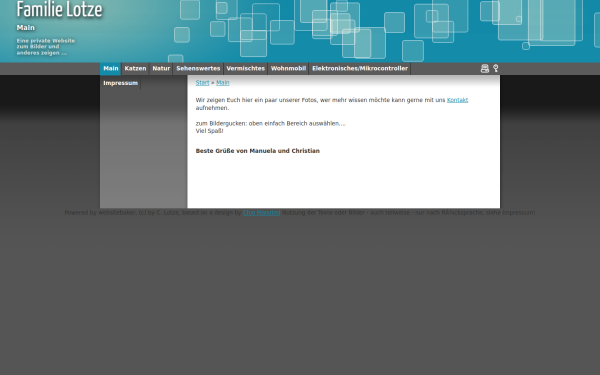Image resolution: width=600 pixels, height=375 pixels.
Task: Click 'Beste Grüße von Manuela und Christian'
Action: [258, 151]
